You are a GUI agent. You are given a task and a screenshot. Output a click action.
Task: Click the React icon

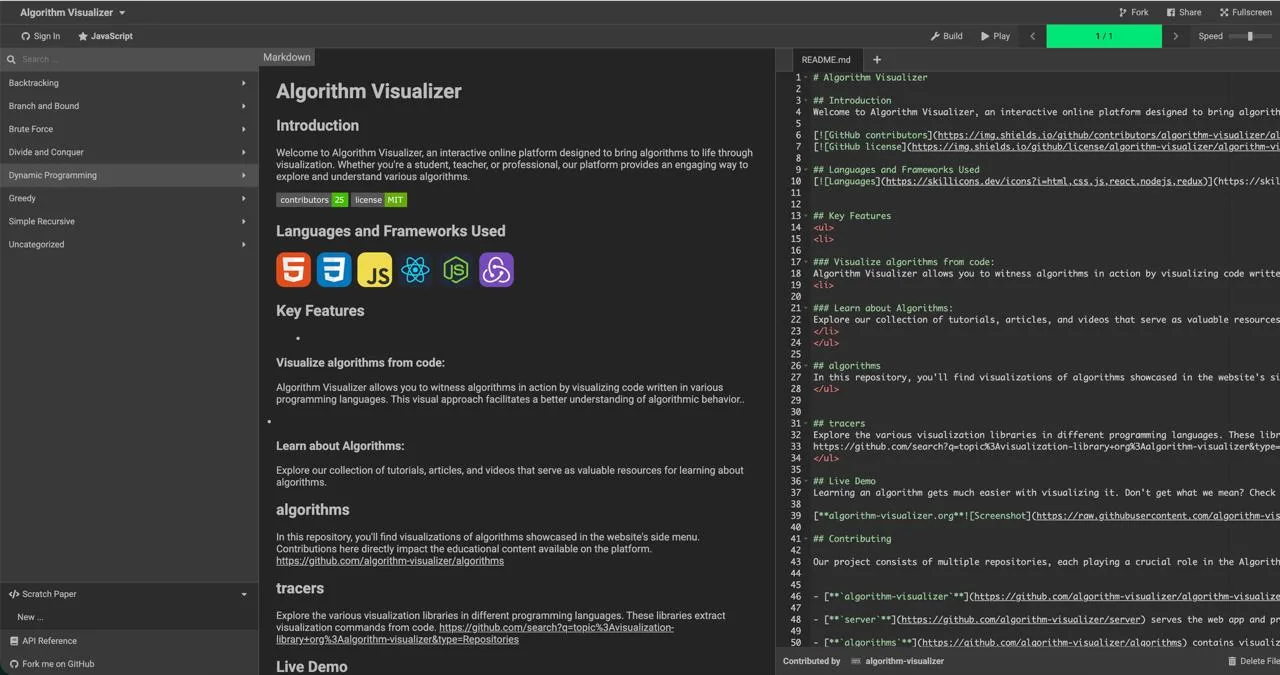coord(415,270)
